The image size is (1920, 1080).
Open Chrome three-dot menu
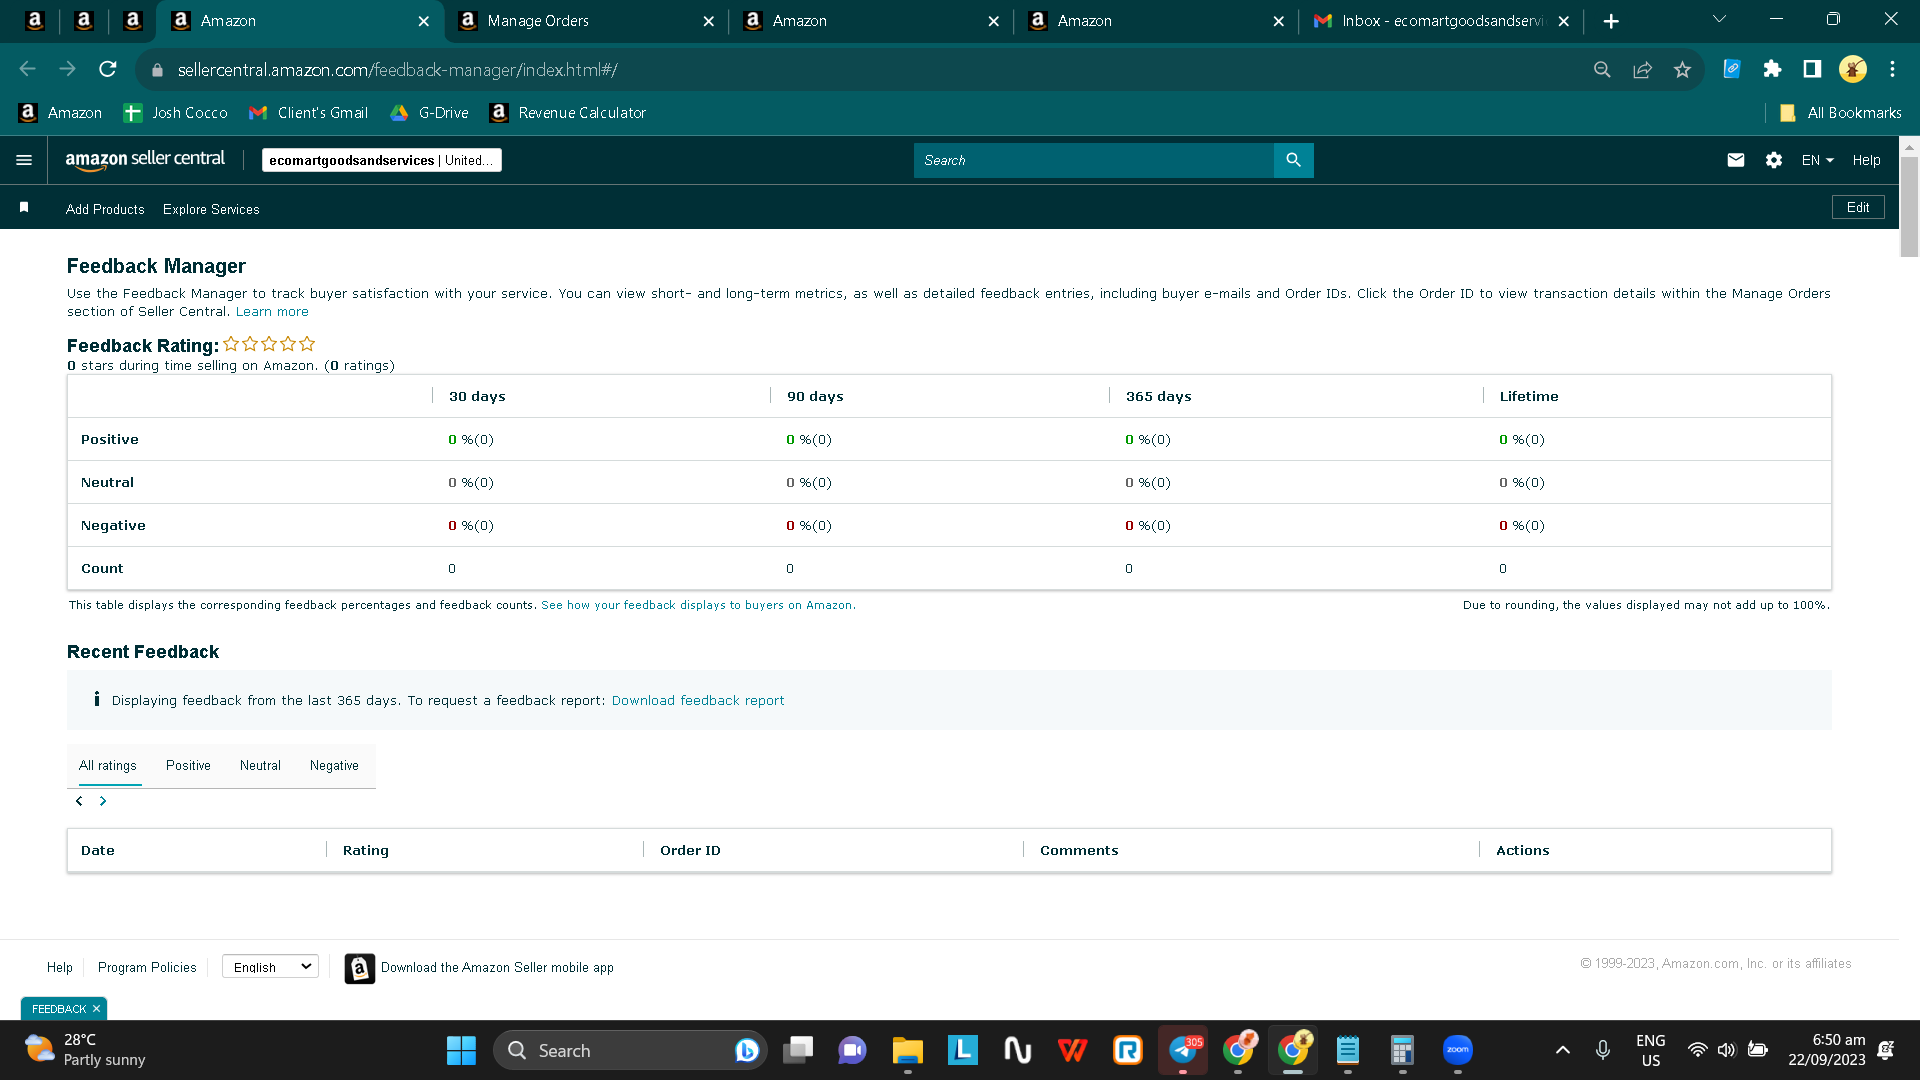point(1892,69)
